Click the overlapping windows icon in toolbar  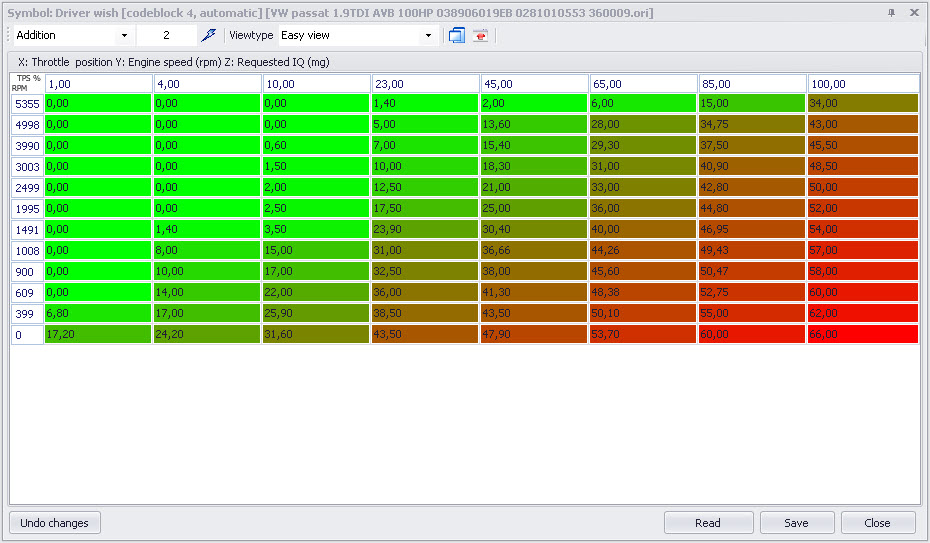(457, 35)
